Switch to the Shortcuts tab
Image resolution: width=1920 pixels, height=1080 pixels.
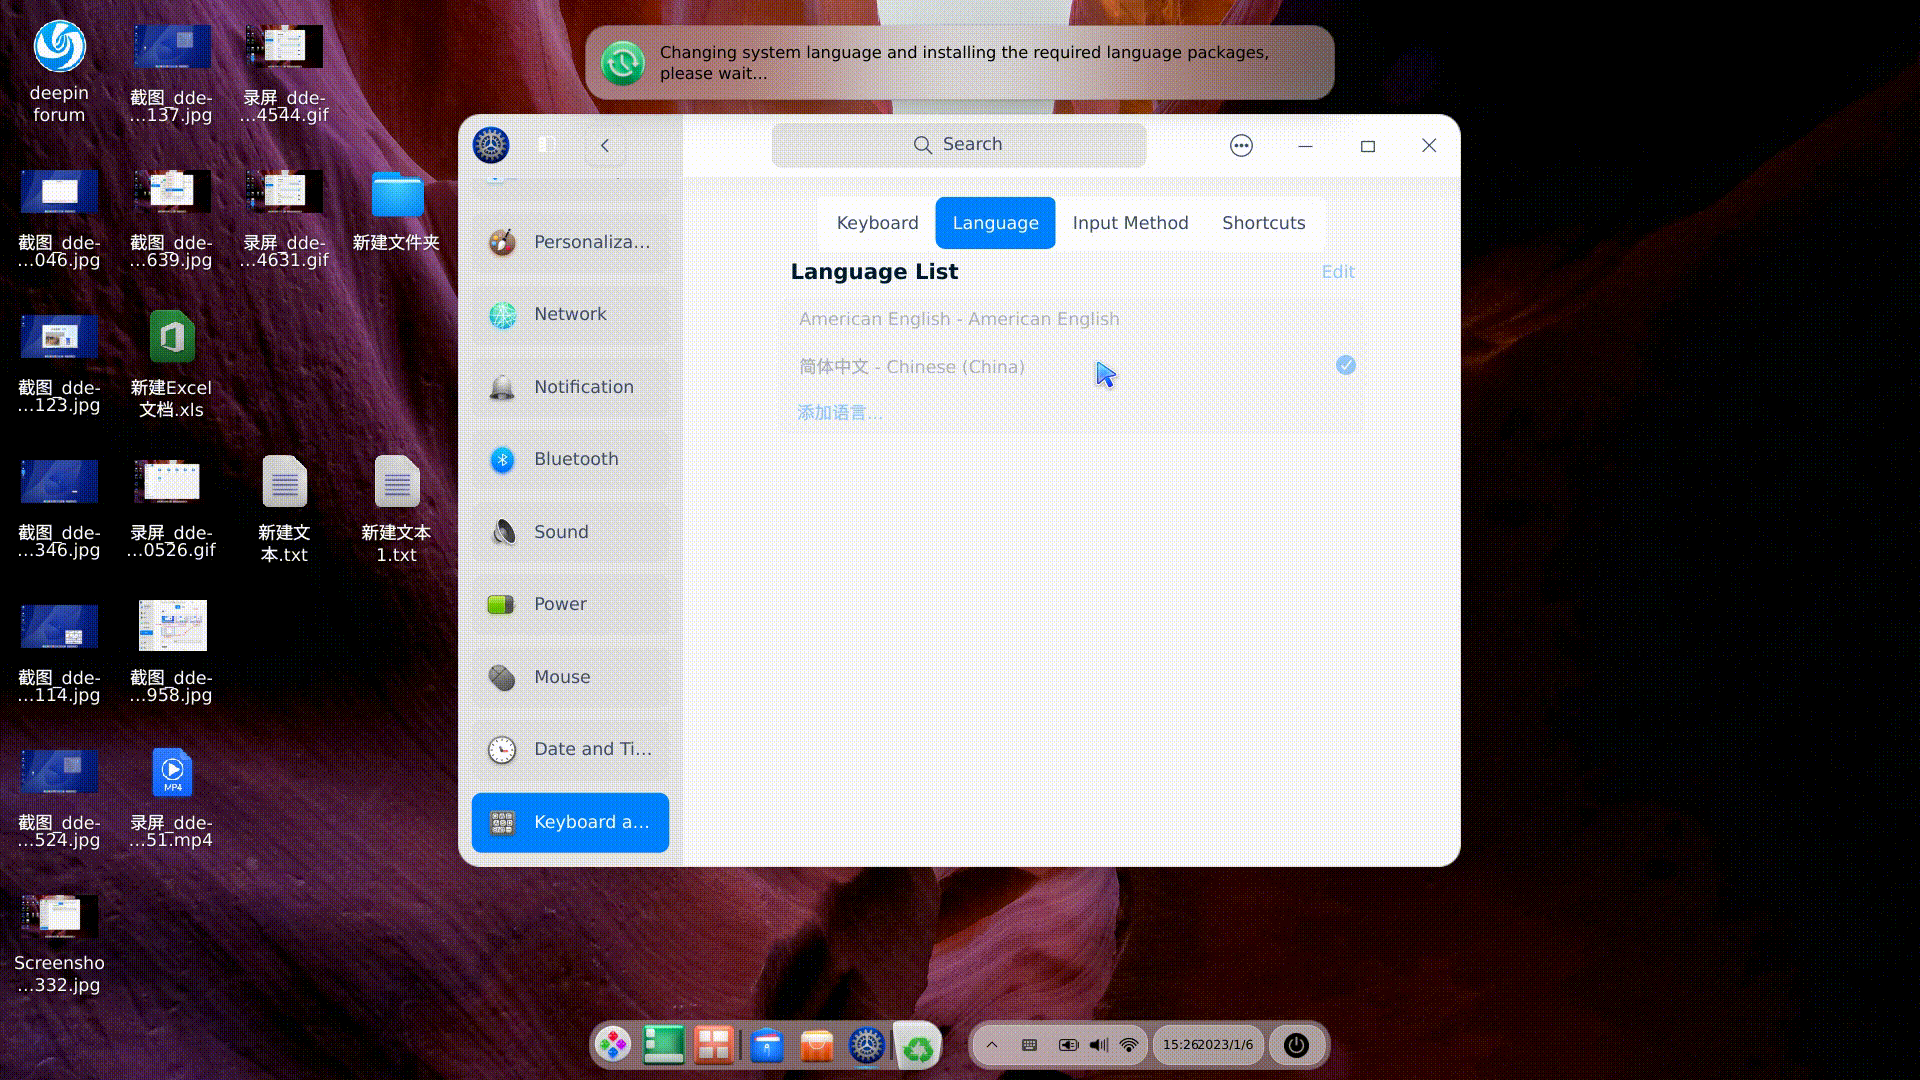click(x=1263, y=222)
